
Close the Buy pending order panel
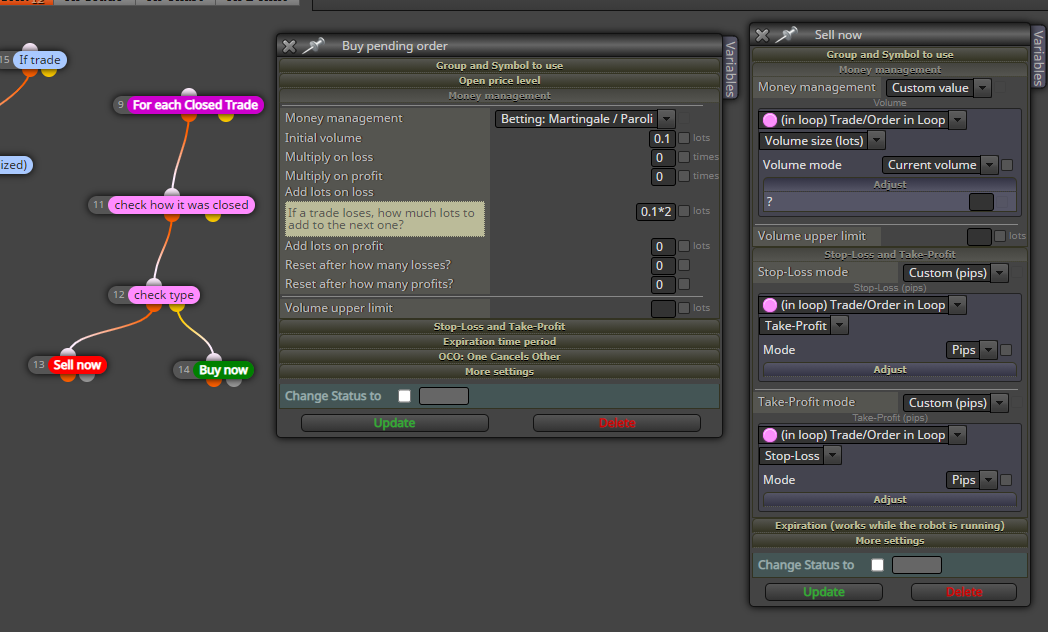pyautogui.click(x=289, y=46)
